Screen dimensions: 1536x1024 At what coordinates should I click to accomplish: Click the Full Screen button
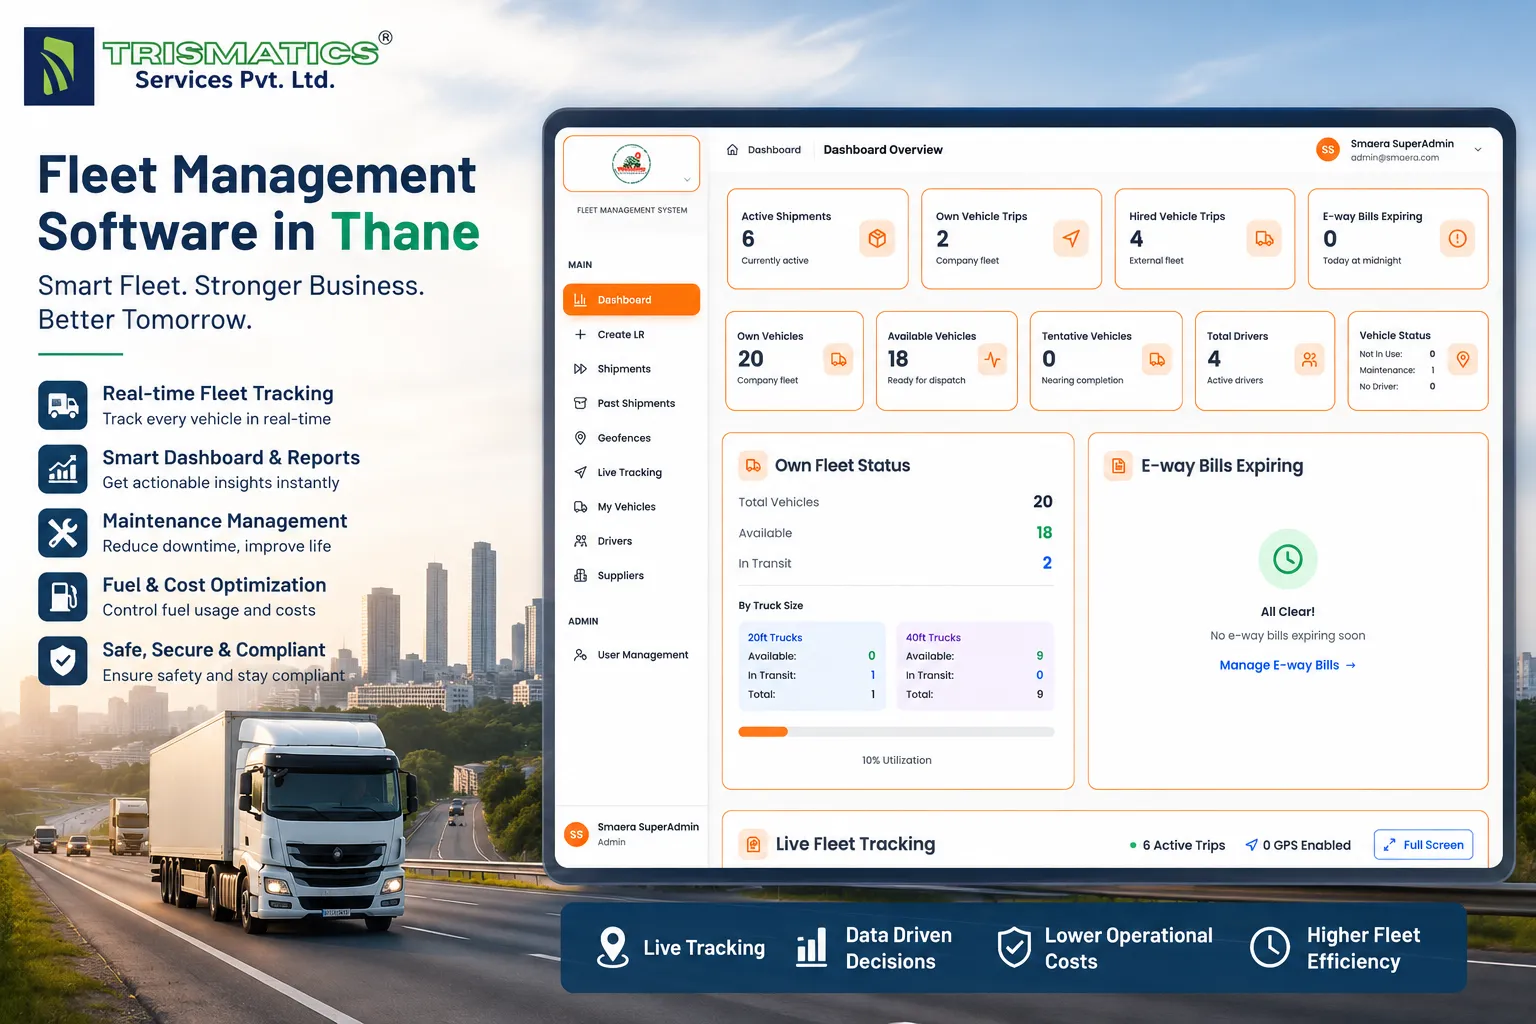click(1423, 845)
